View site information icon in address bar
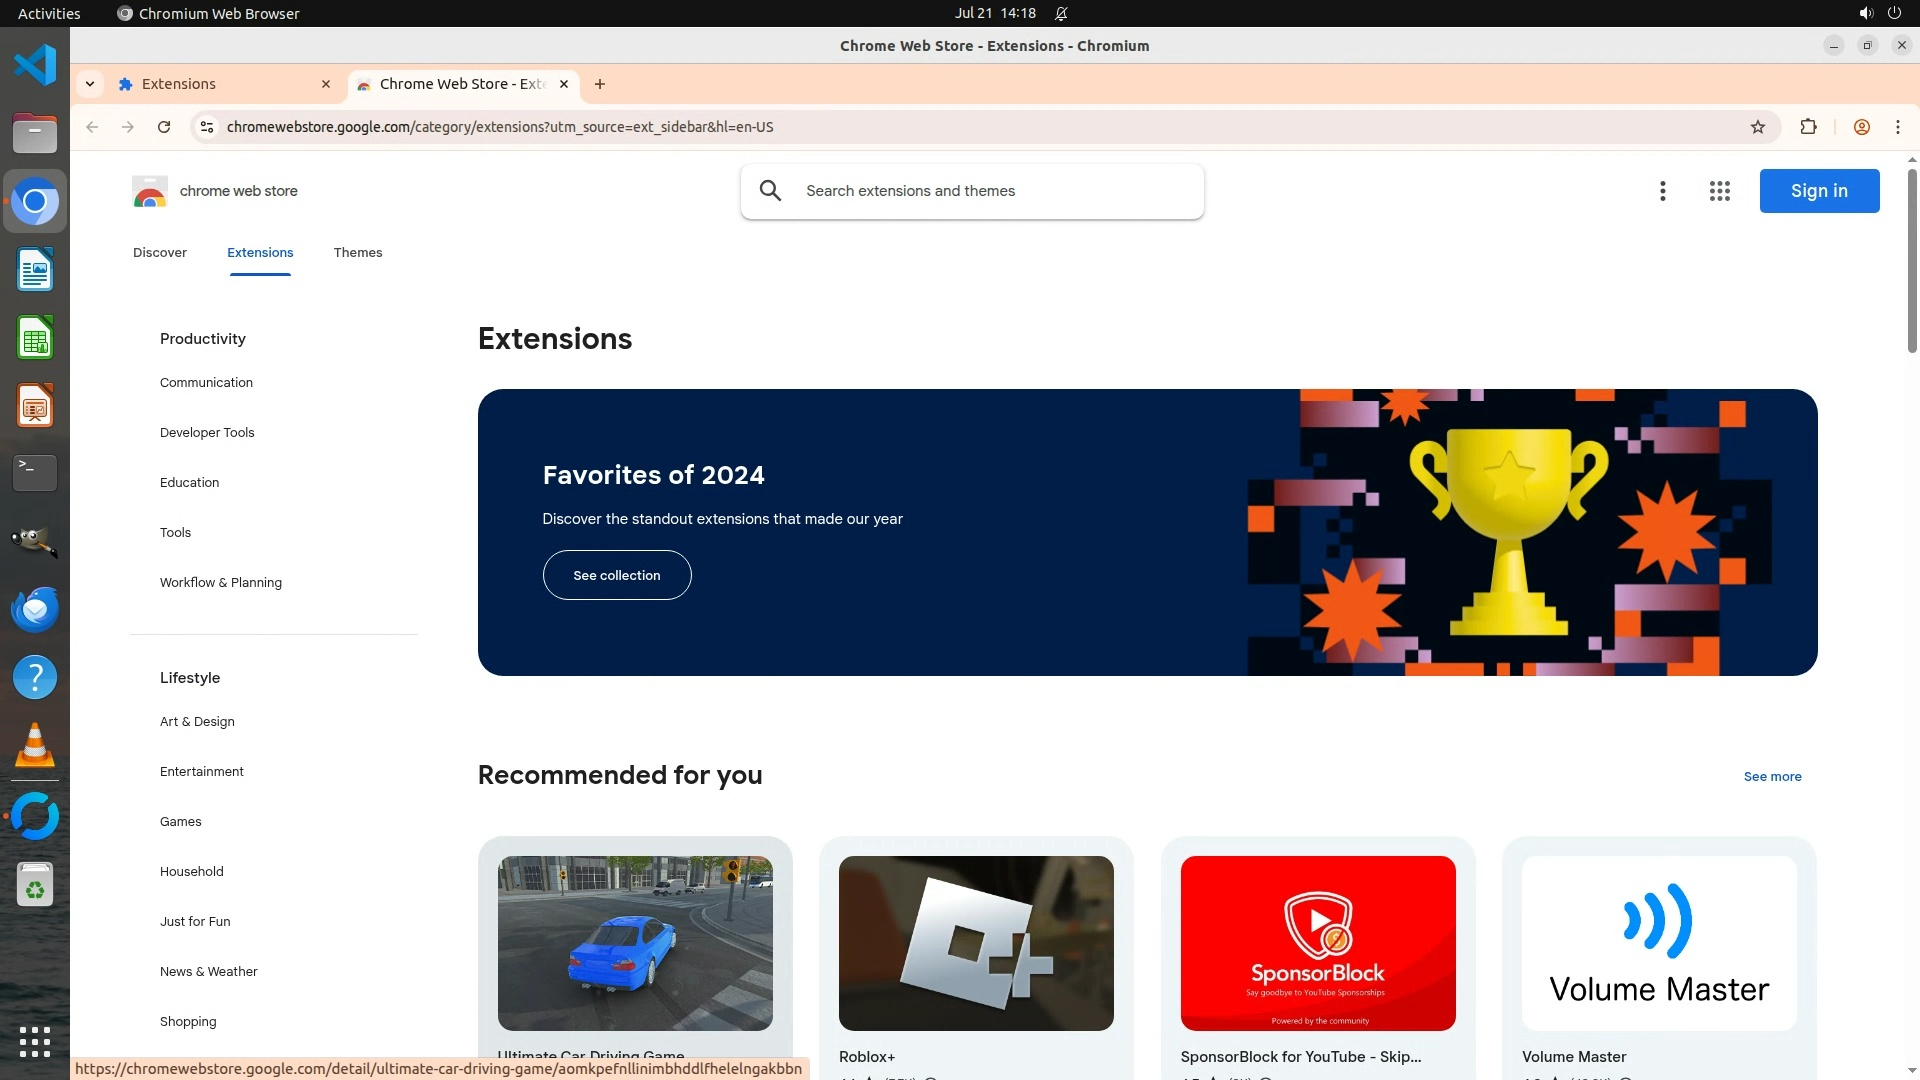1920x1080 pixels. [207, 127]
